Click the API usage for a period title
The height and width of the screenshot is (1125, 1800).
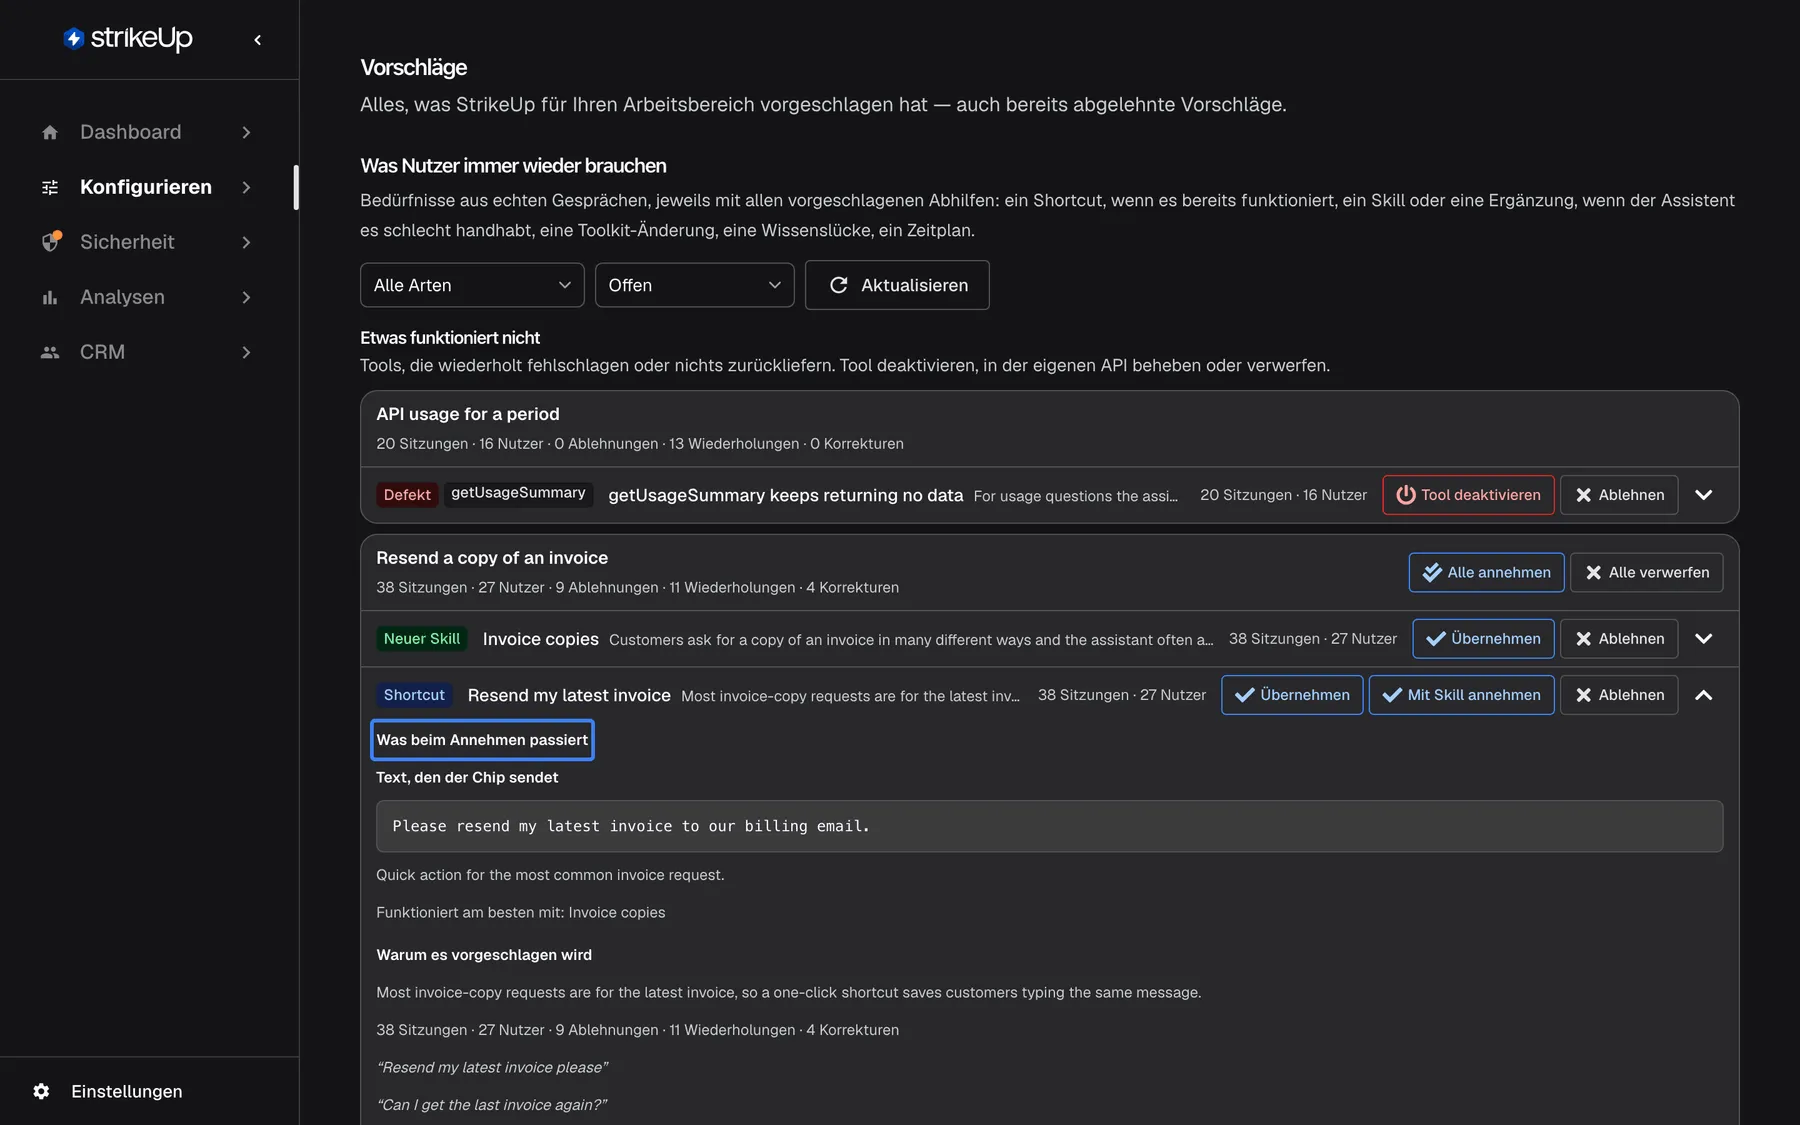point(468,414)
